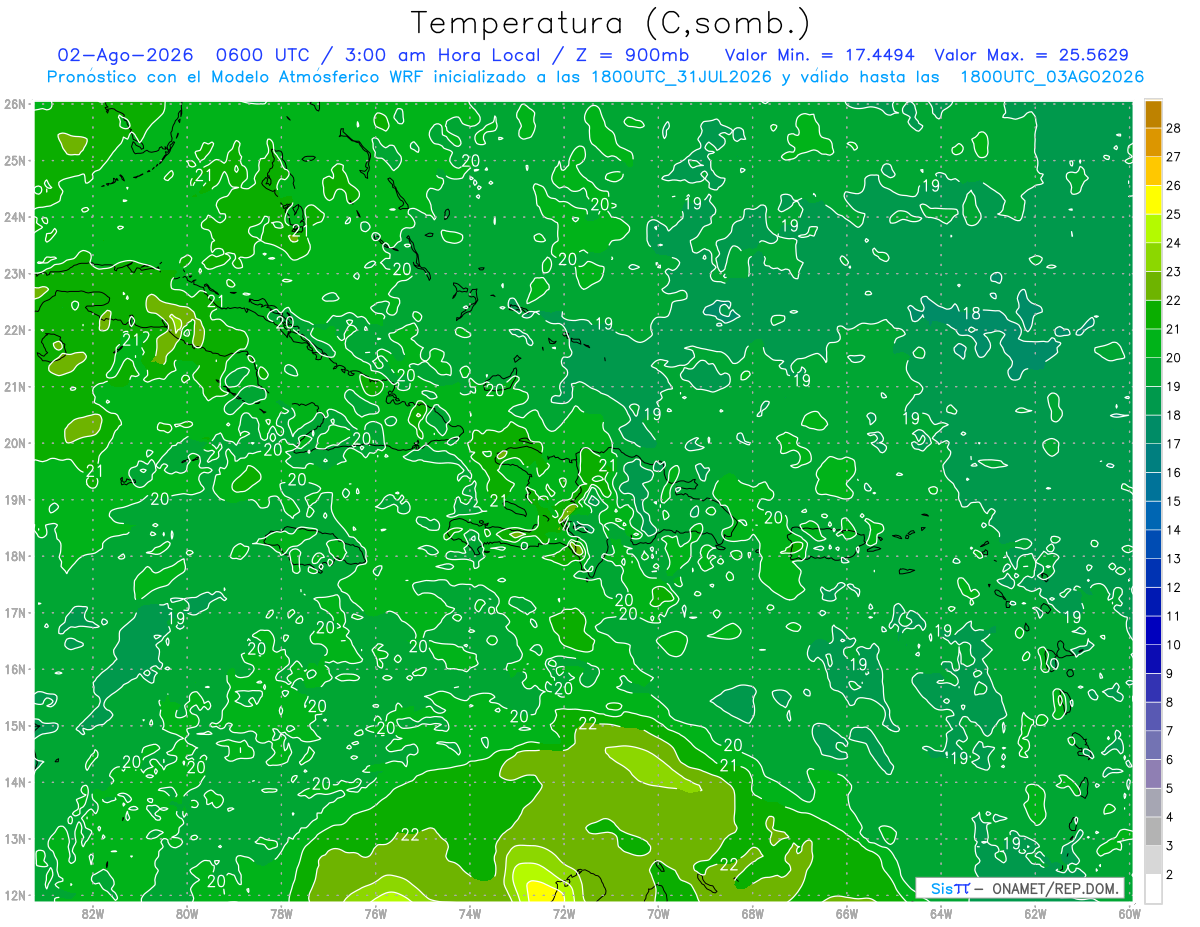The height and width of the screenshot is (927, 1200).
Task: Click the "66W" longitude axis label
Action: pyautogui.click(x=847, y=913)
